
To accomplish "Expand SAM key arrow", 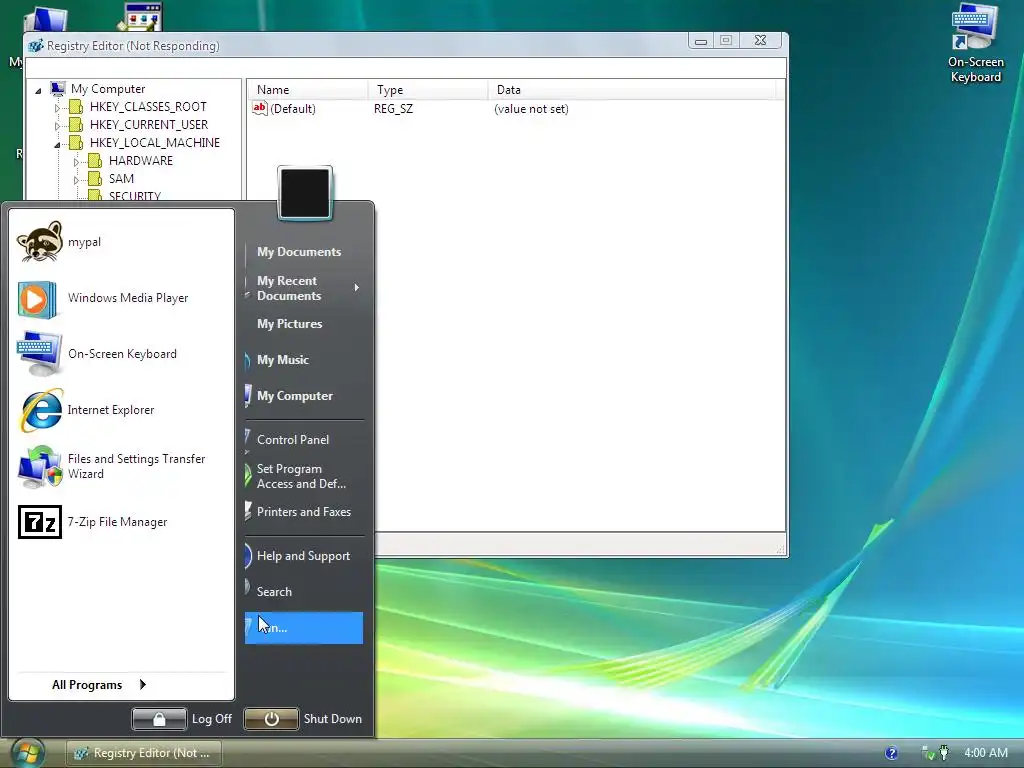I will point(76,180).
